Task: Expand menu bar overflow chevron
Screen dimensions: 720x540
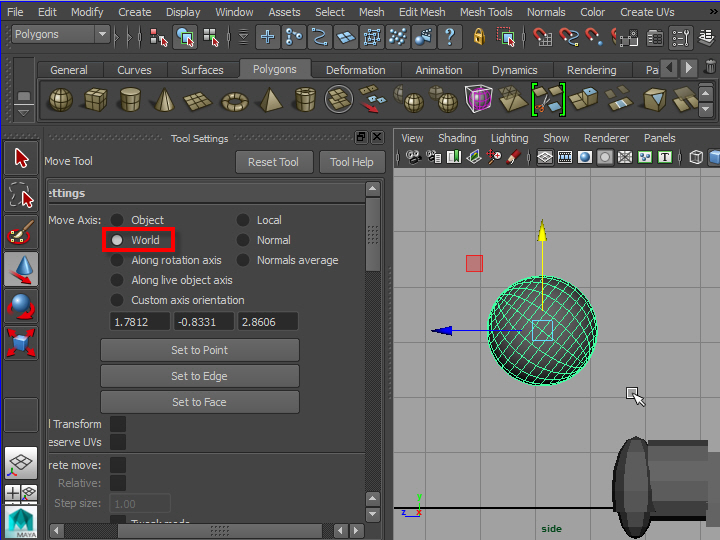Action: coord(714,12)
